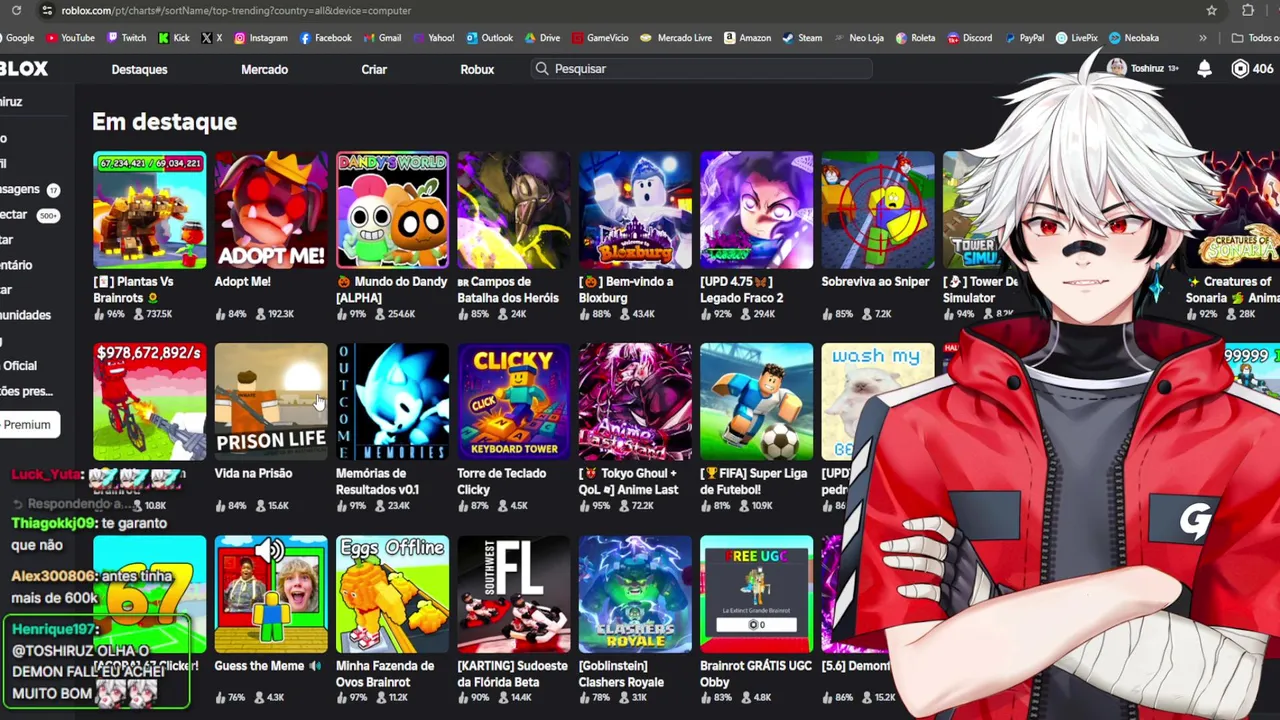
Task: Open the YouTube bookmark
Action: pyautogui.click(x=70, y=38)
